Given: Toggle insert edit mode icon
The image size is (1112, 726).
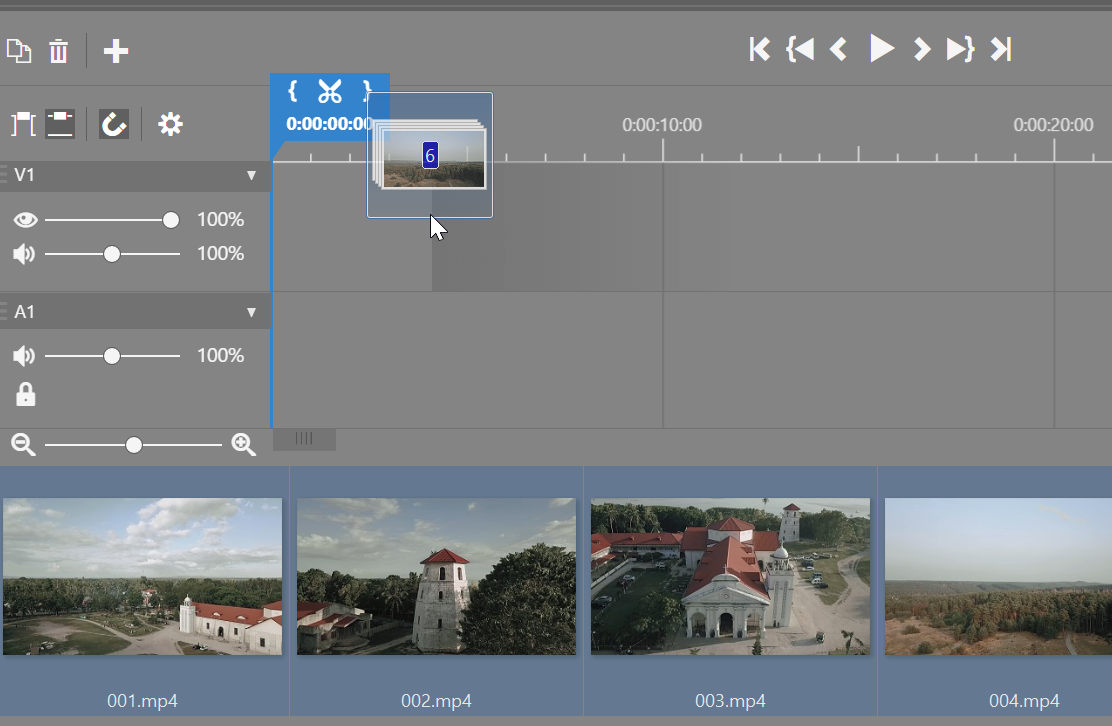Looking at the screenshot, I should pos(23,124).
